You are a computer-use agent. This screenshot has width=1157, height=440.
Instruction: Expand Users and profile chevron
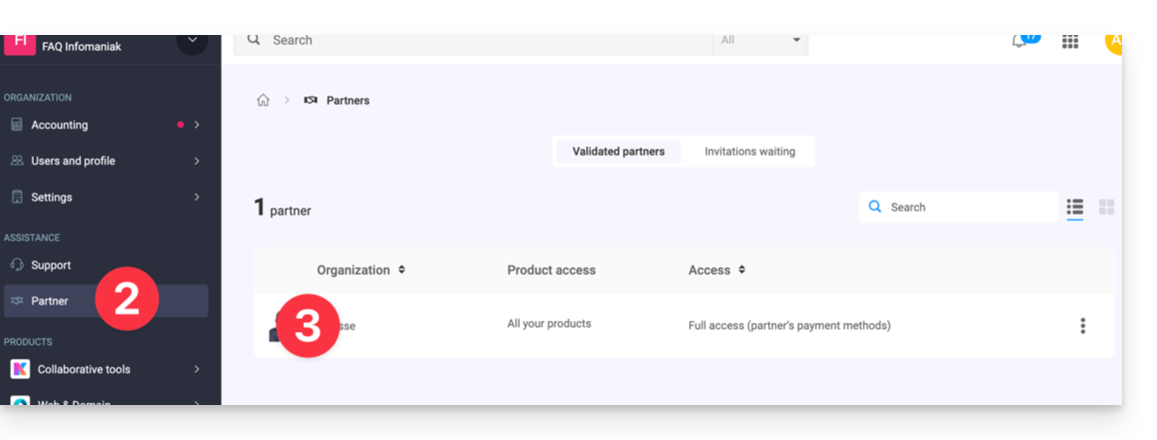click(196, 161)
